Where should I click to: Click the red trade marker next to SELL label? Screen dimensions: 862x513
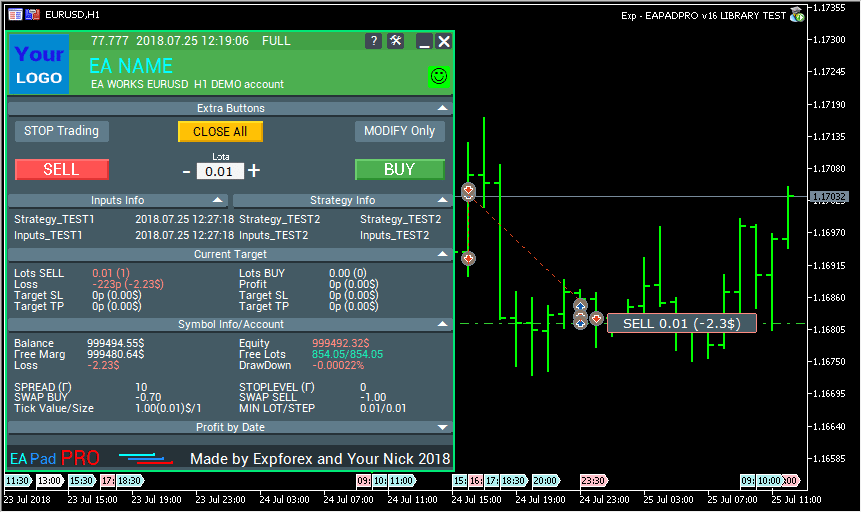(x=596, y=319)
